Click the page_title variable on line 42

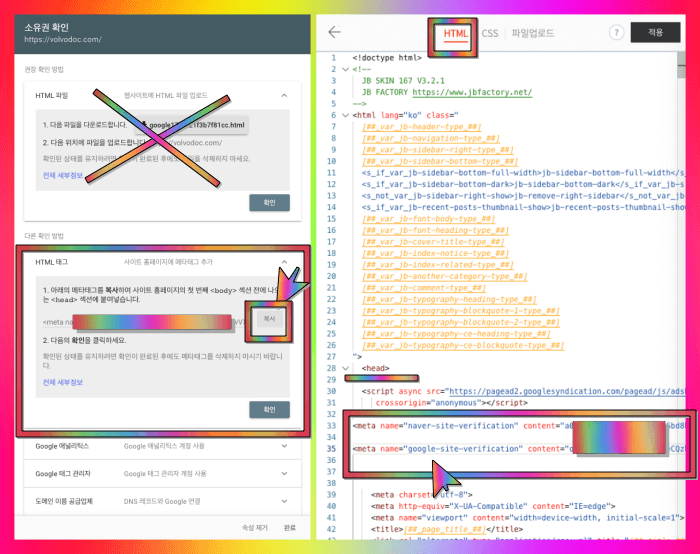[x=445, y=529]
